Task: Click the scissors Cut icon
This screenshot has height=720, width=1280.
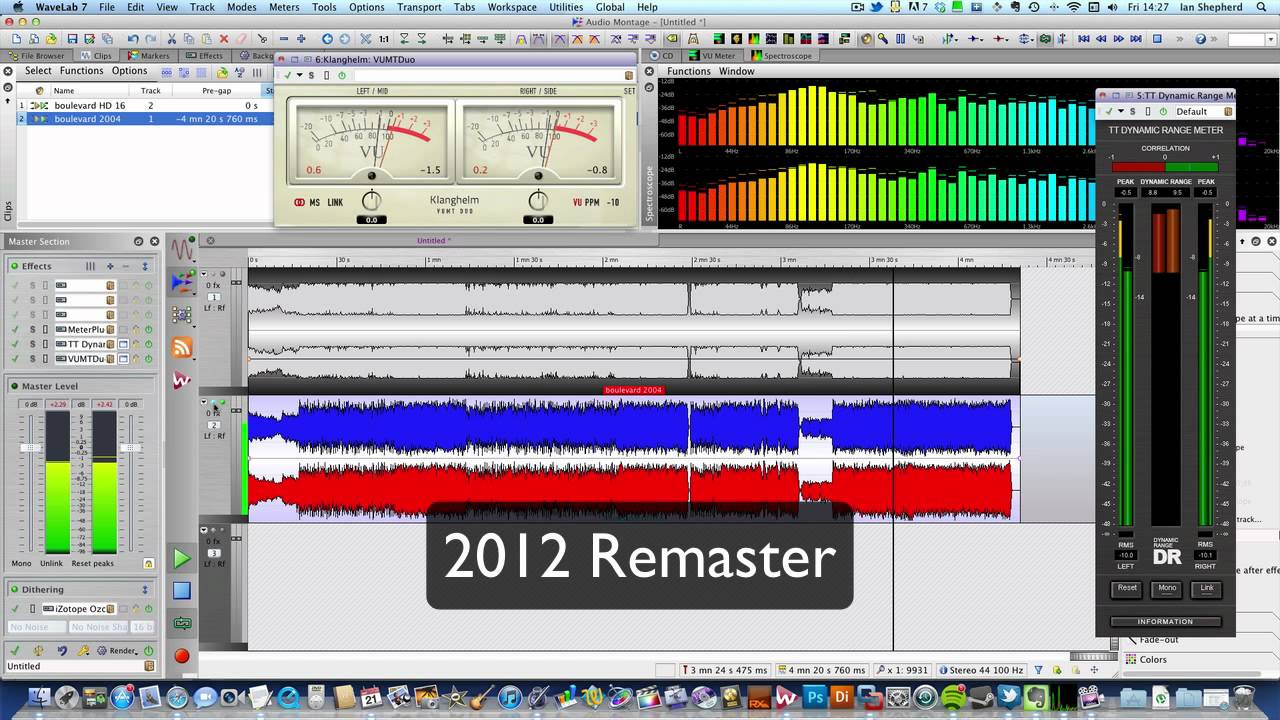Action: (x=172, y=39)
